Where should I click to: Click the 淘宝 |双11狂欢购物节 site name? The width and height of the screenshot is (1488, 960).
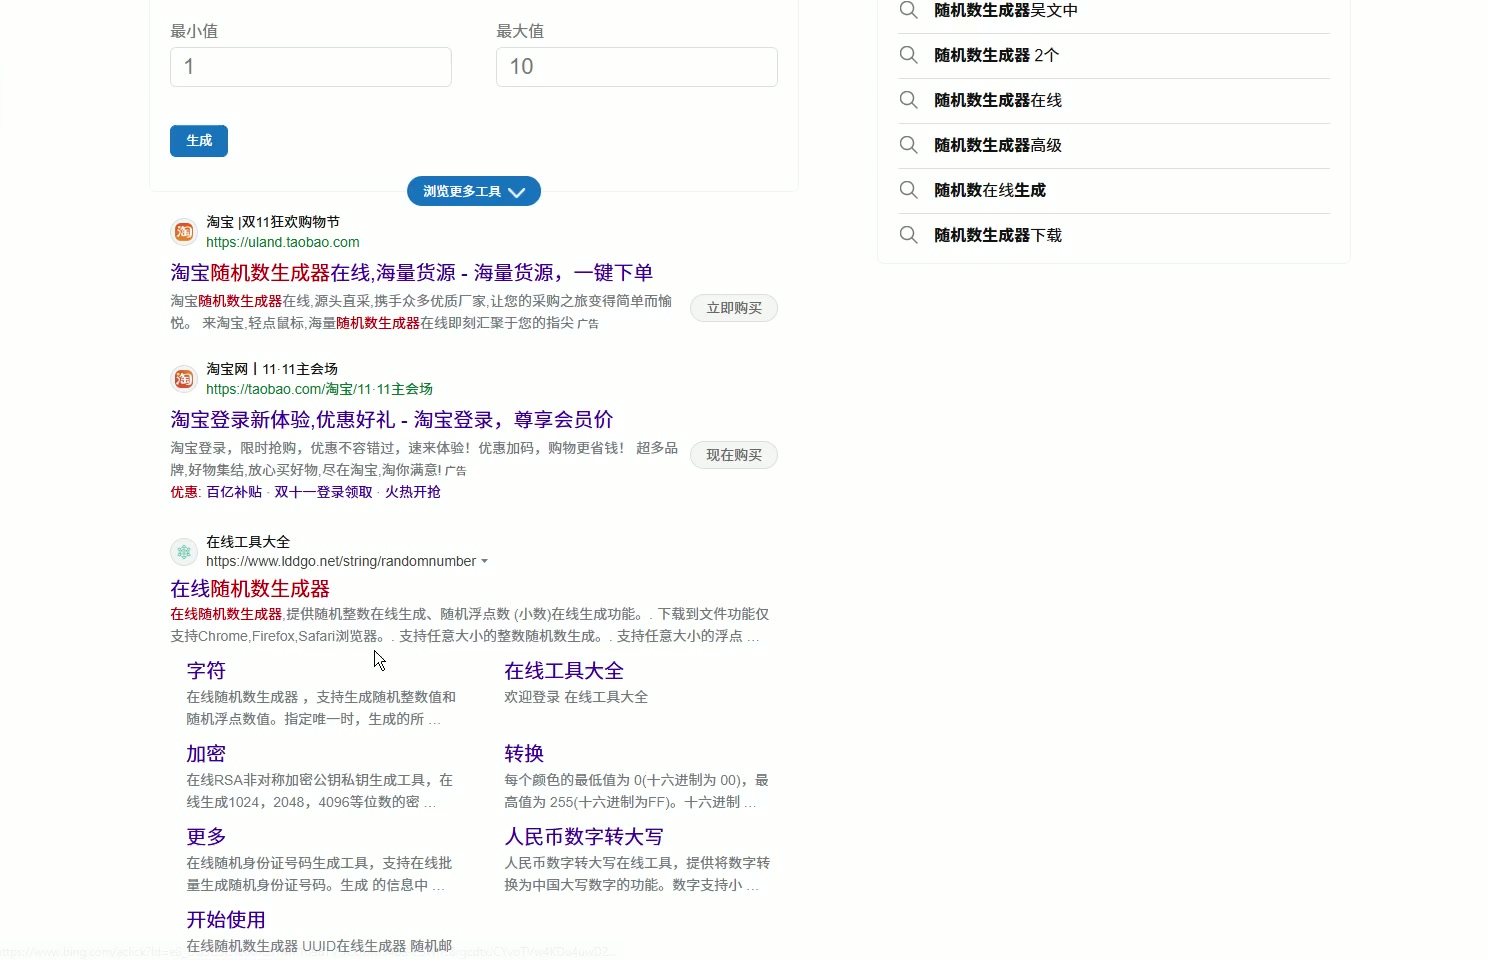pyautogui.click(x=273, y=222)
